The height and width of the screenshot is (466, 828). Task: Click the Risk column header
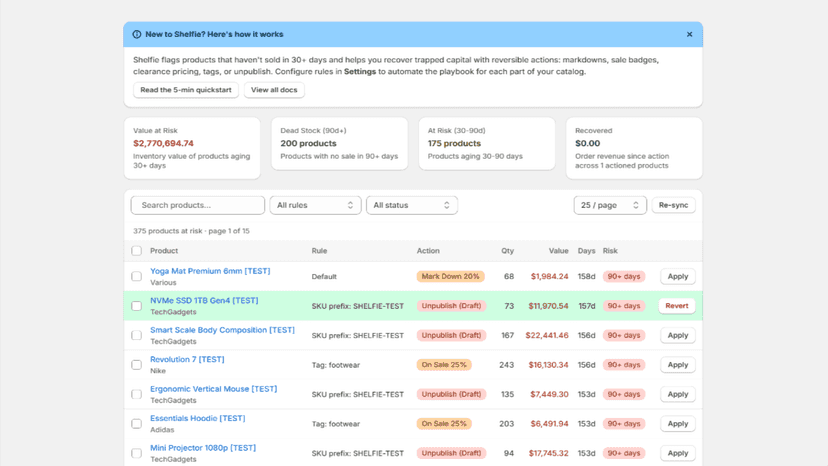point(610,251)
